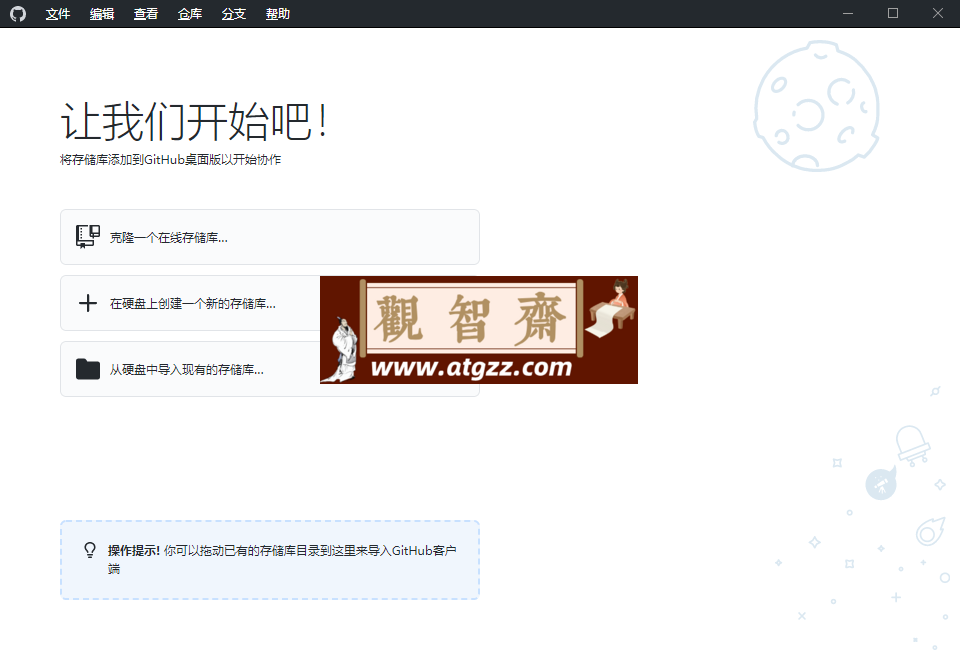Minimize the GitHub Desktop window
This screenshot has height=660, width=960.
point(848,13)
